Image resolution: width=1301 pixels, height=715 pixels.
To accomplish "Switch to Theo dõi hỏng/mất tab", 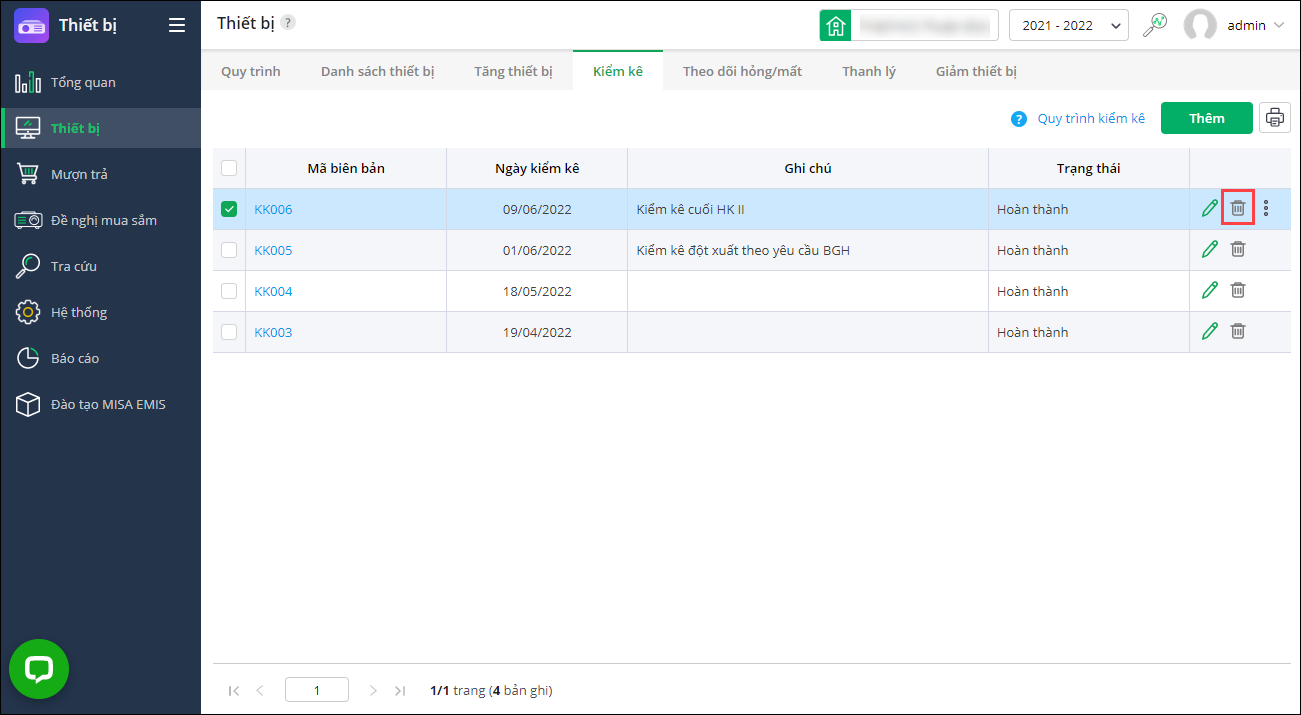I will (x=742, y=71).
